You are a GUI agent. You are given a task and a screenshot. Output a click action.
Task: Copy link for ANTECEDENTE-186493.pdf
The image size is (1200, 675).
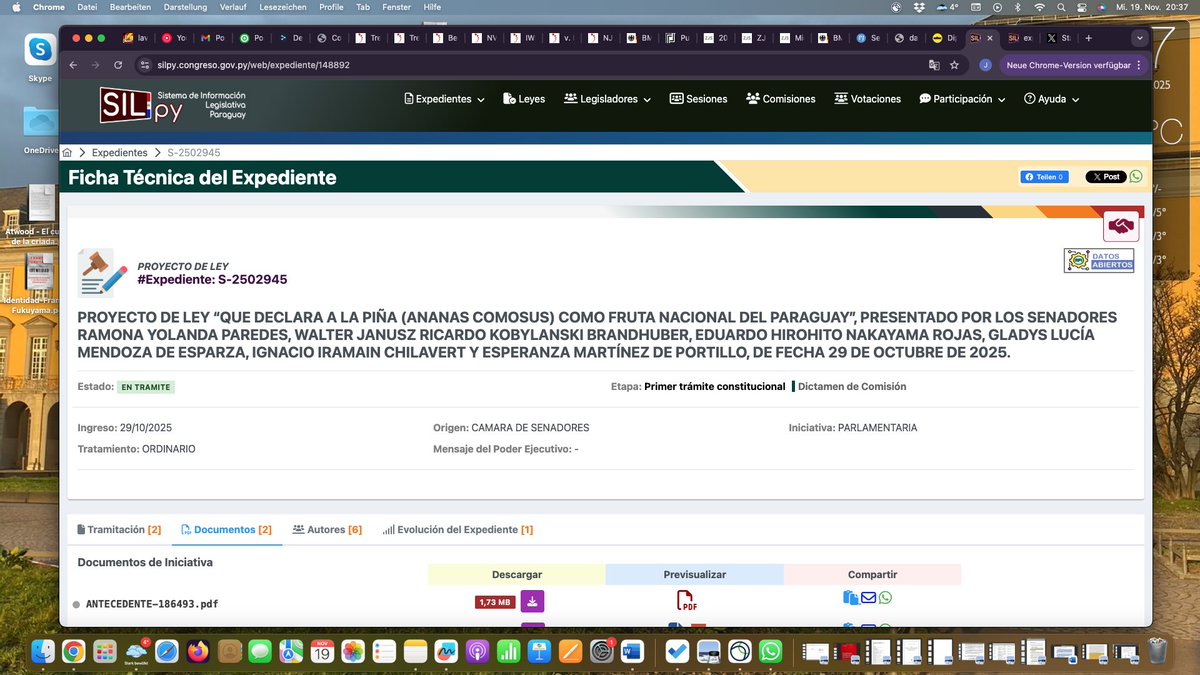click(x=851, y=598)
